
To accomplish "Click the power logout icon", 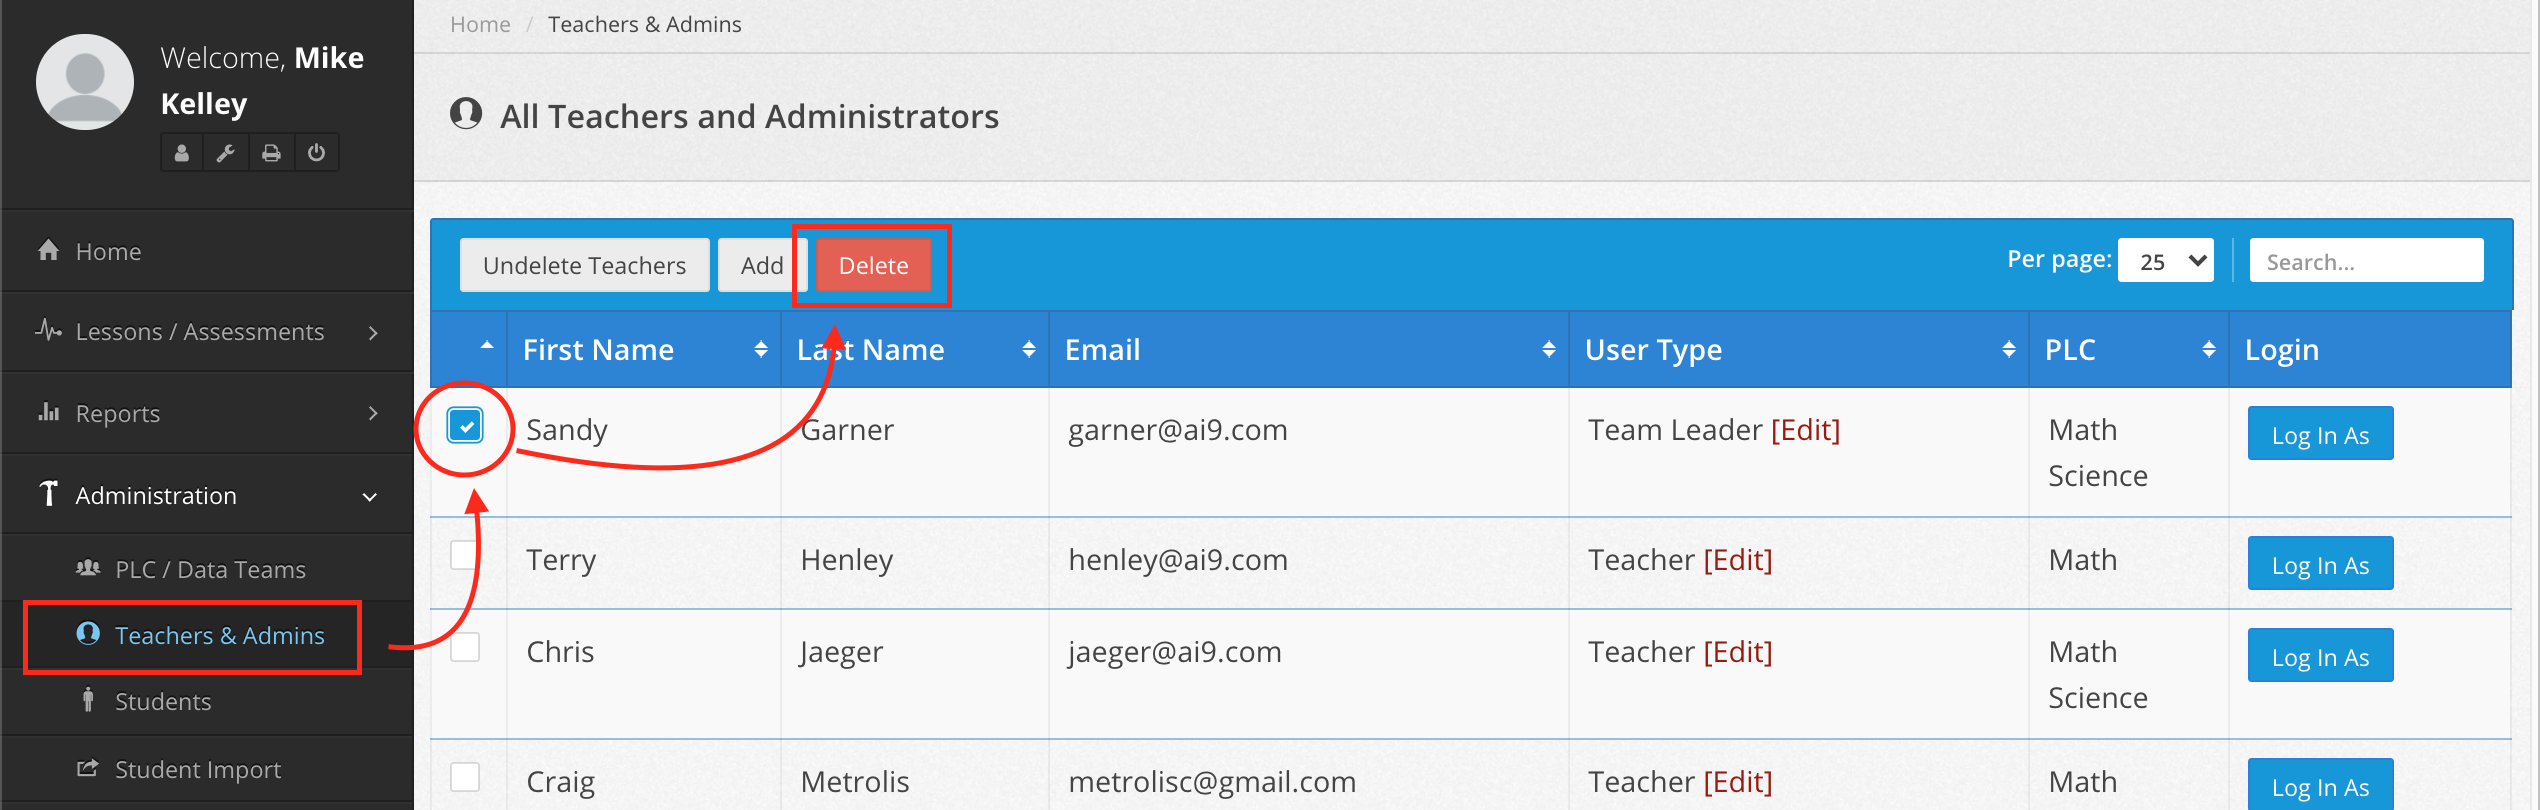I will [x=316, y=153].
